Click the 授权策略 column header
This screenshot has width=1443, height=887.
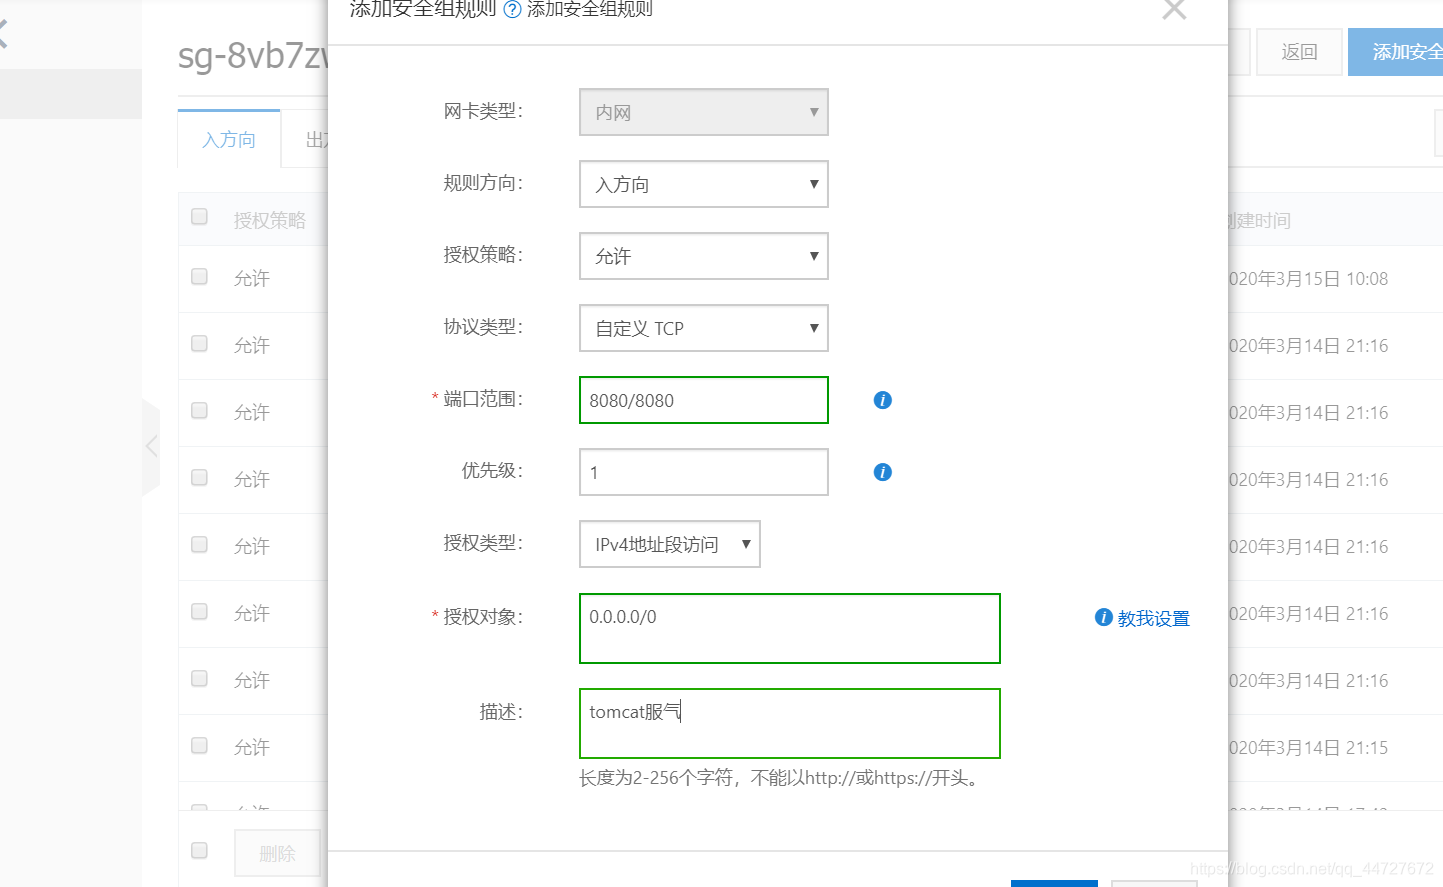pos(269,220)
